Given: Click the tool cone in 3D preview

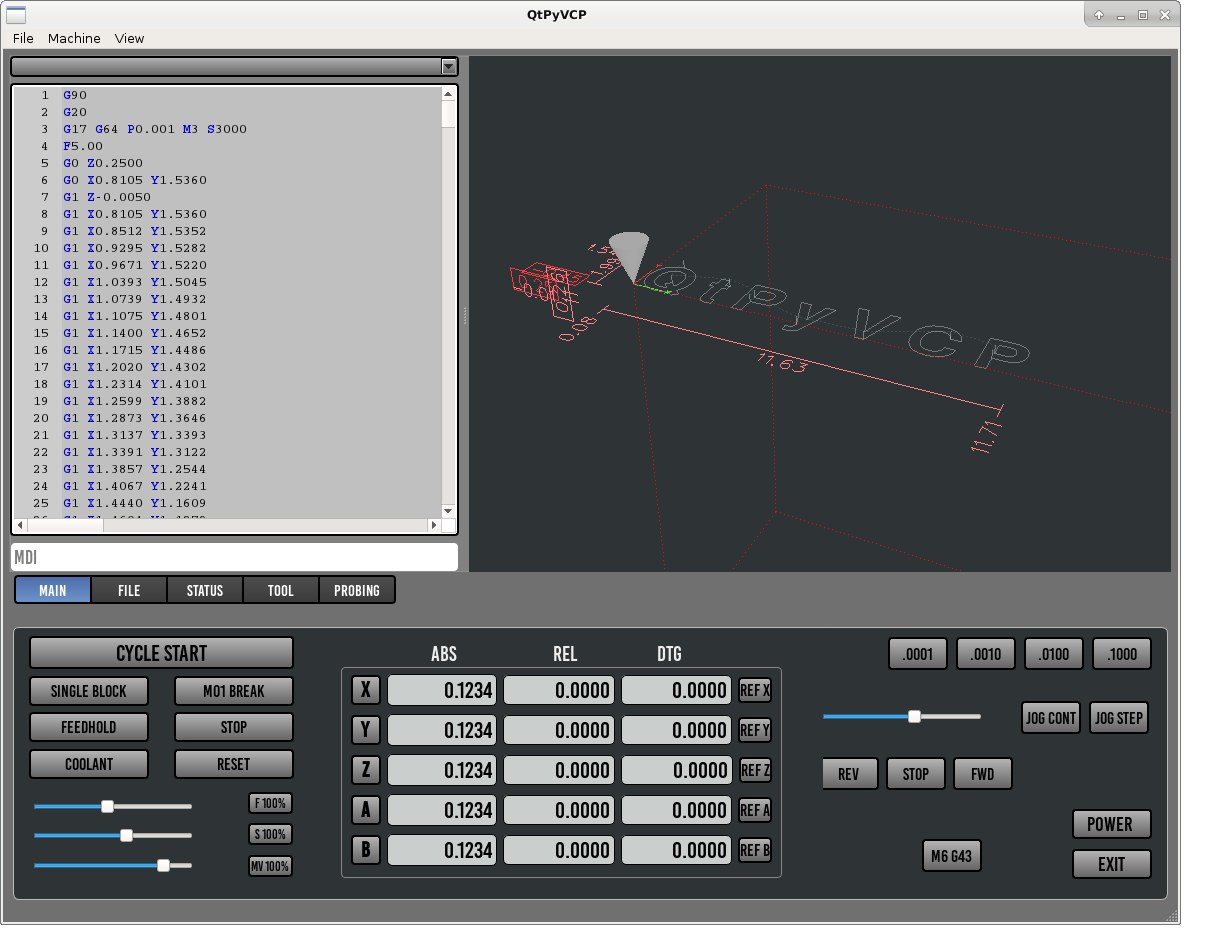Looking at the screenshot, I should 630,256.
